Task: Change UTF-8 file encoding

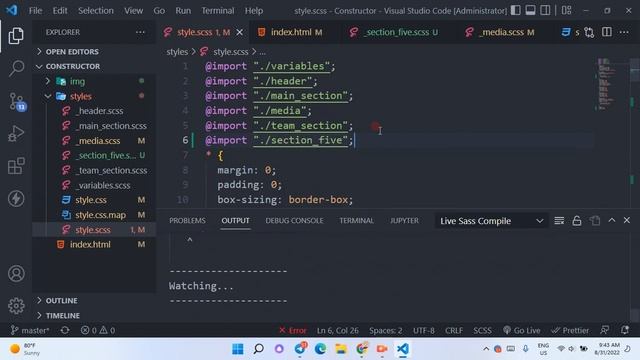Action: point(424,330)
